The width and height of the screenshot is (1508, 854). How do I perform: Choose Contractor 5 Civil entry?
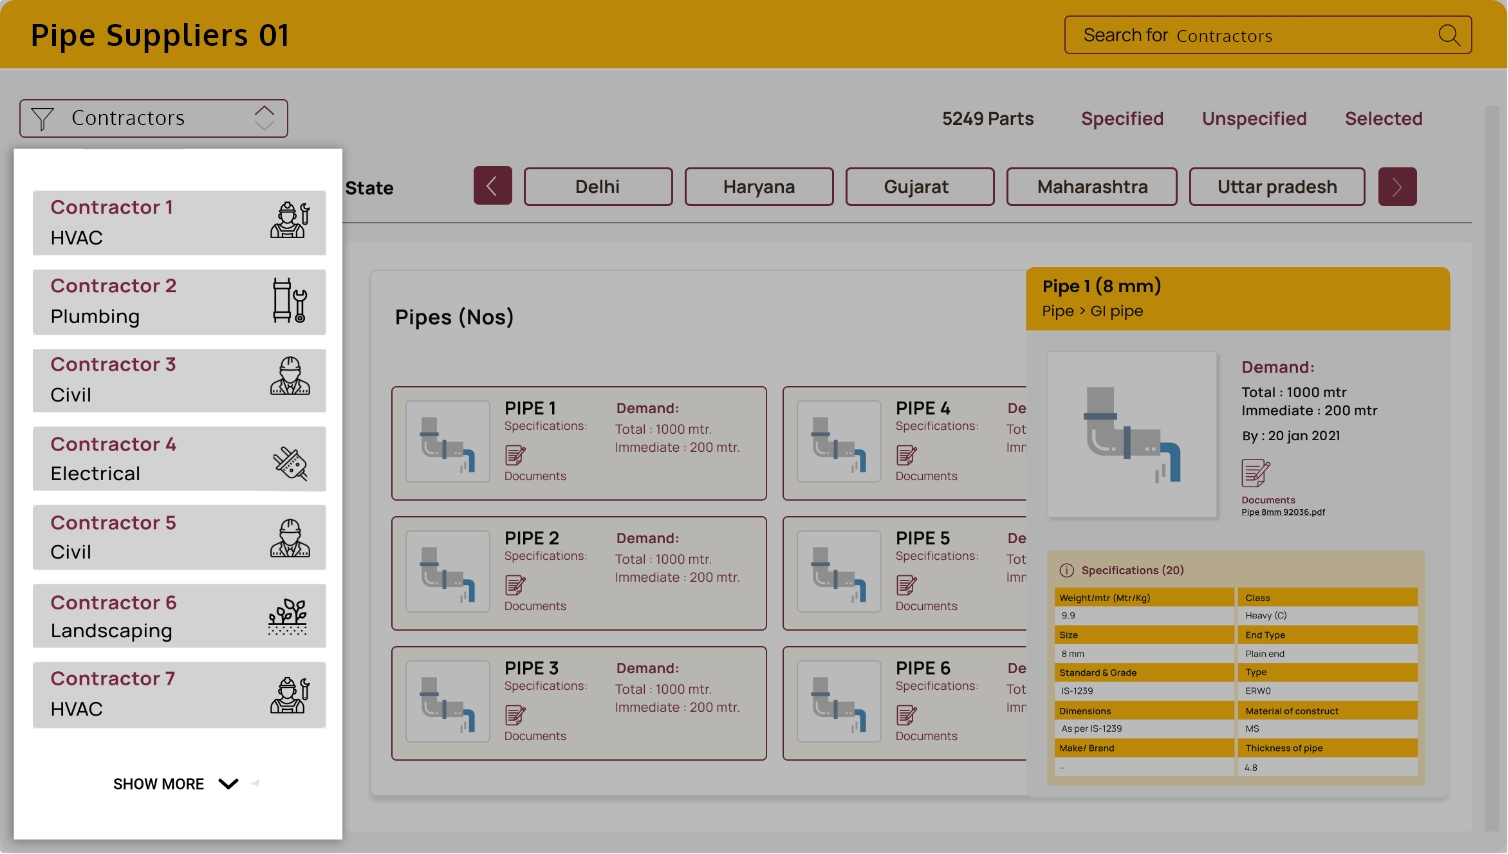(179, 537)
